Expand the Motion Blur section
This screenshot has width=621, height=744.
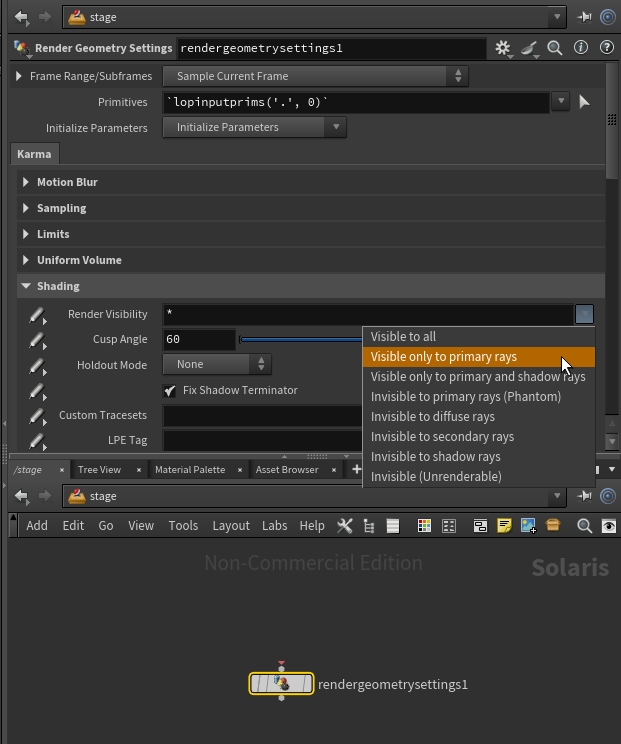coord(67,182)
